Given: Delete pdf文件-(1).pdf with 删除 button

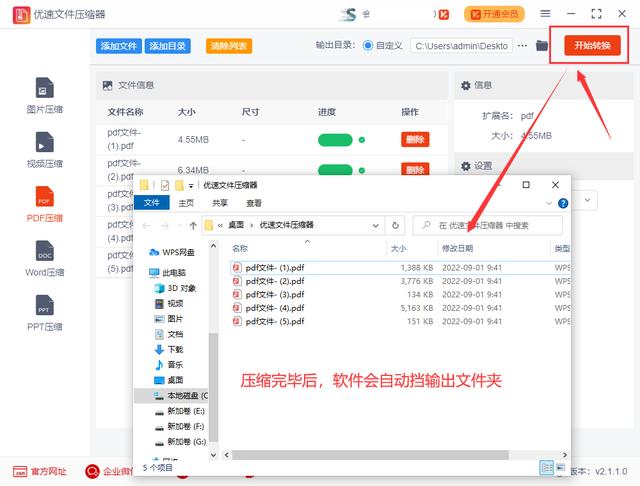Looking at the screenshot, I should [x=415, y=140].
